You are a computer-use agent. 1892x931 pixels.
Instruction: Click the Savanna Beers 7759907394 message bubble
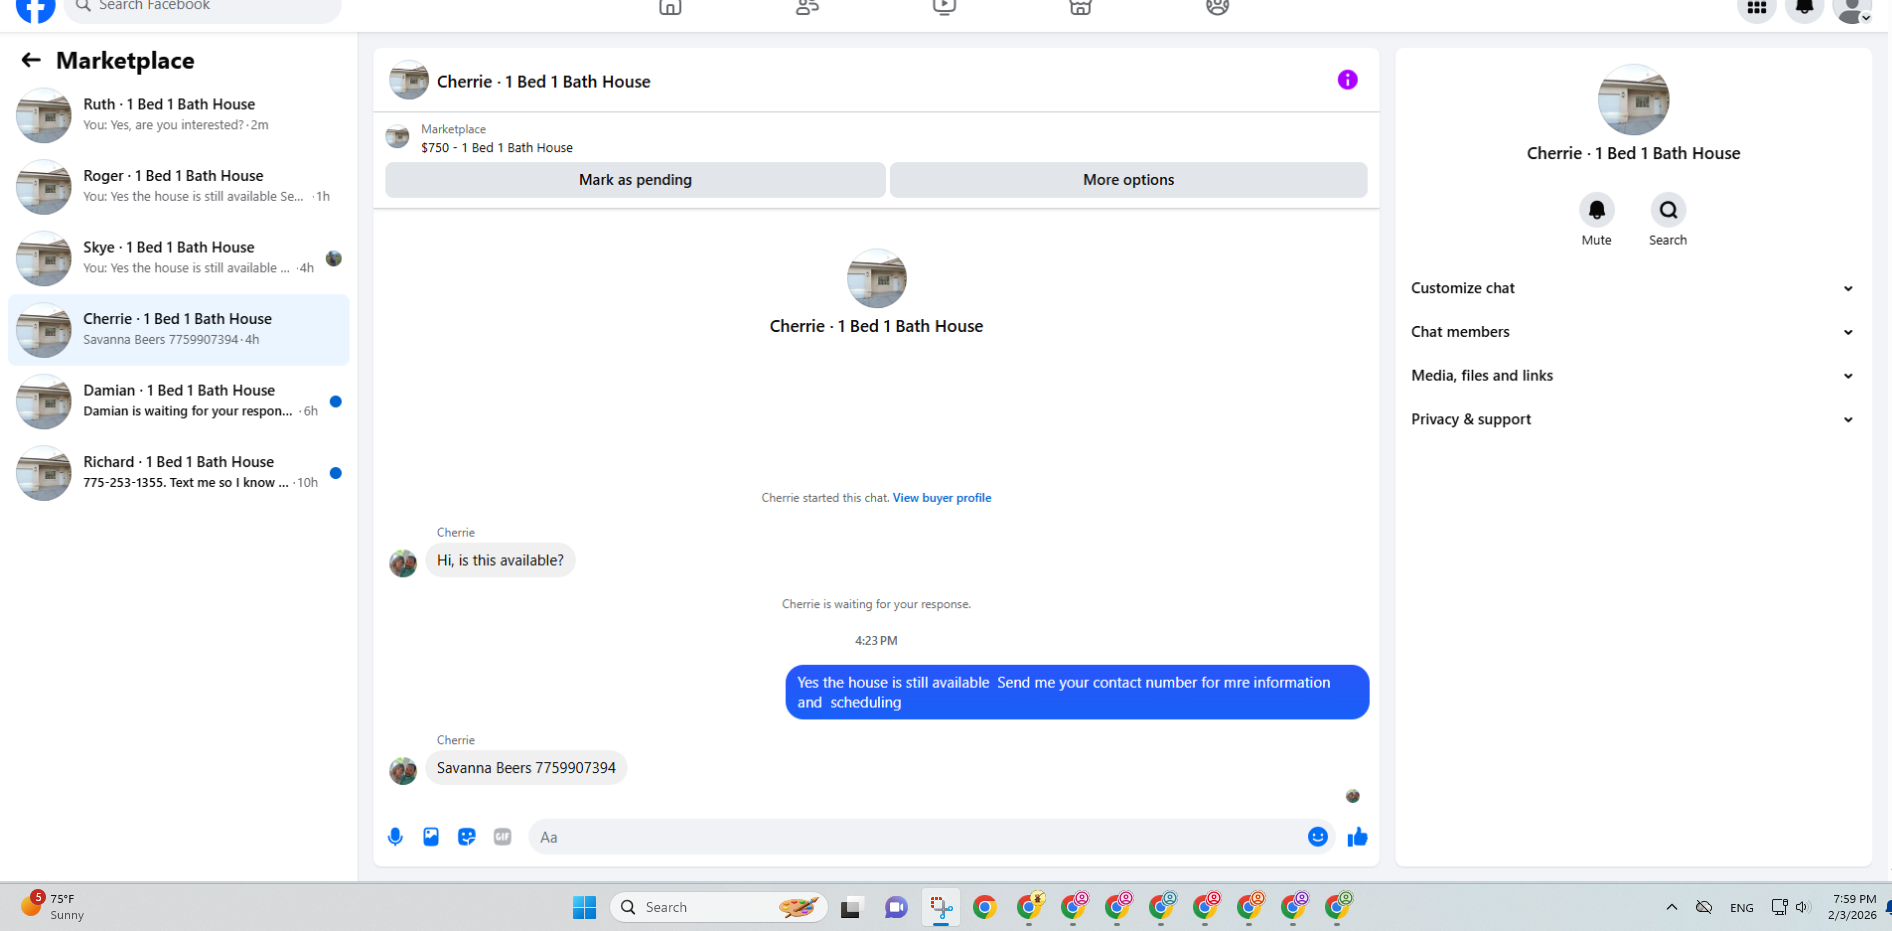tap(526, 768)
